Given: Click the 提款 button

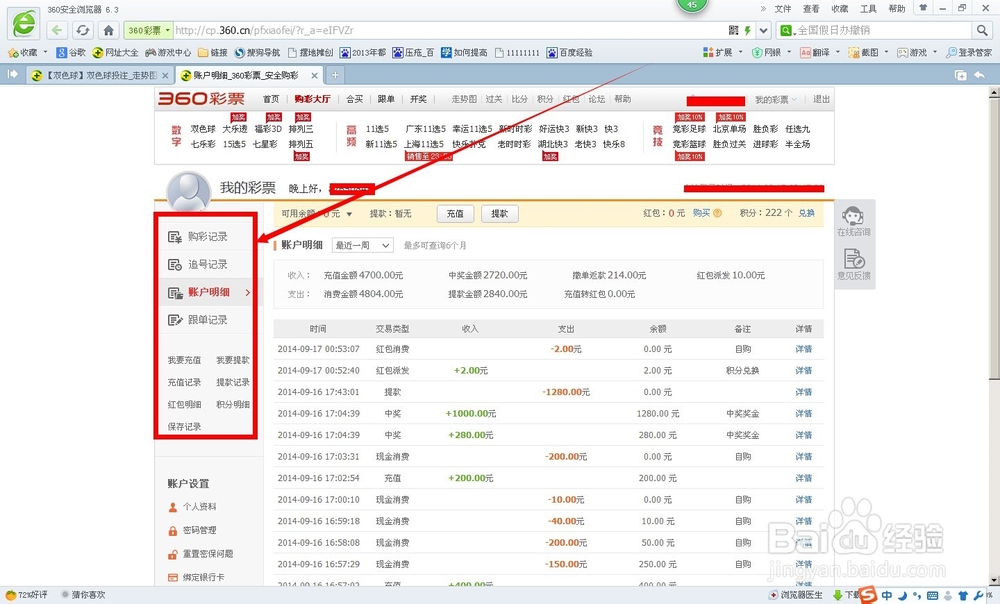Looking at the screenshot, I should pyautogui.click(x=499, y=214).
